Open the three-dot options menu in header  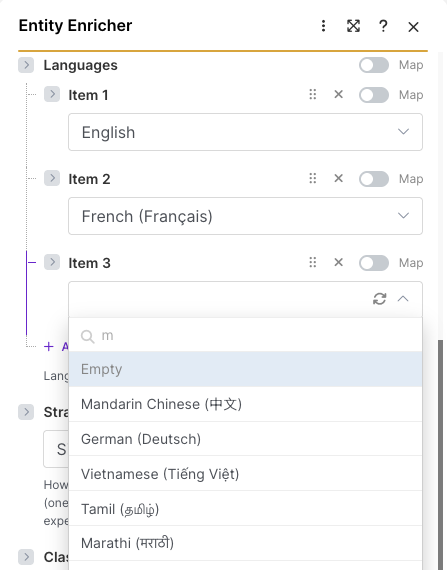point(323,26)
